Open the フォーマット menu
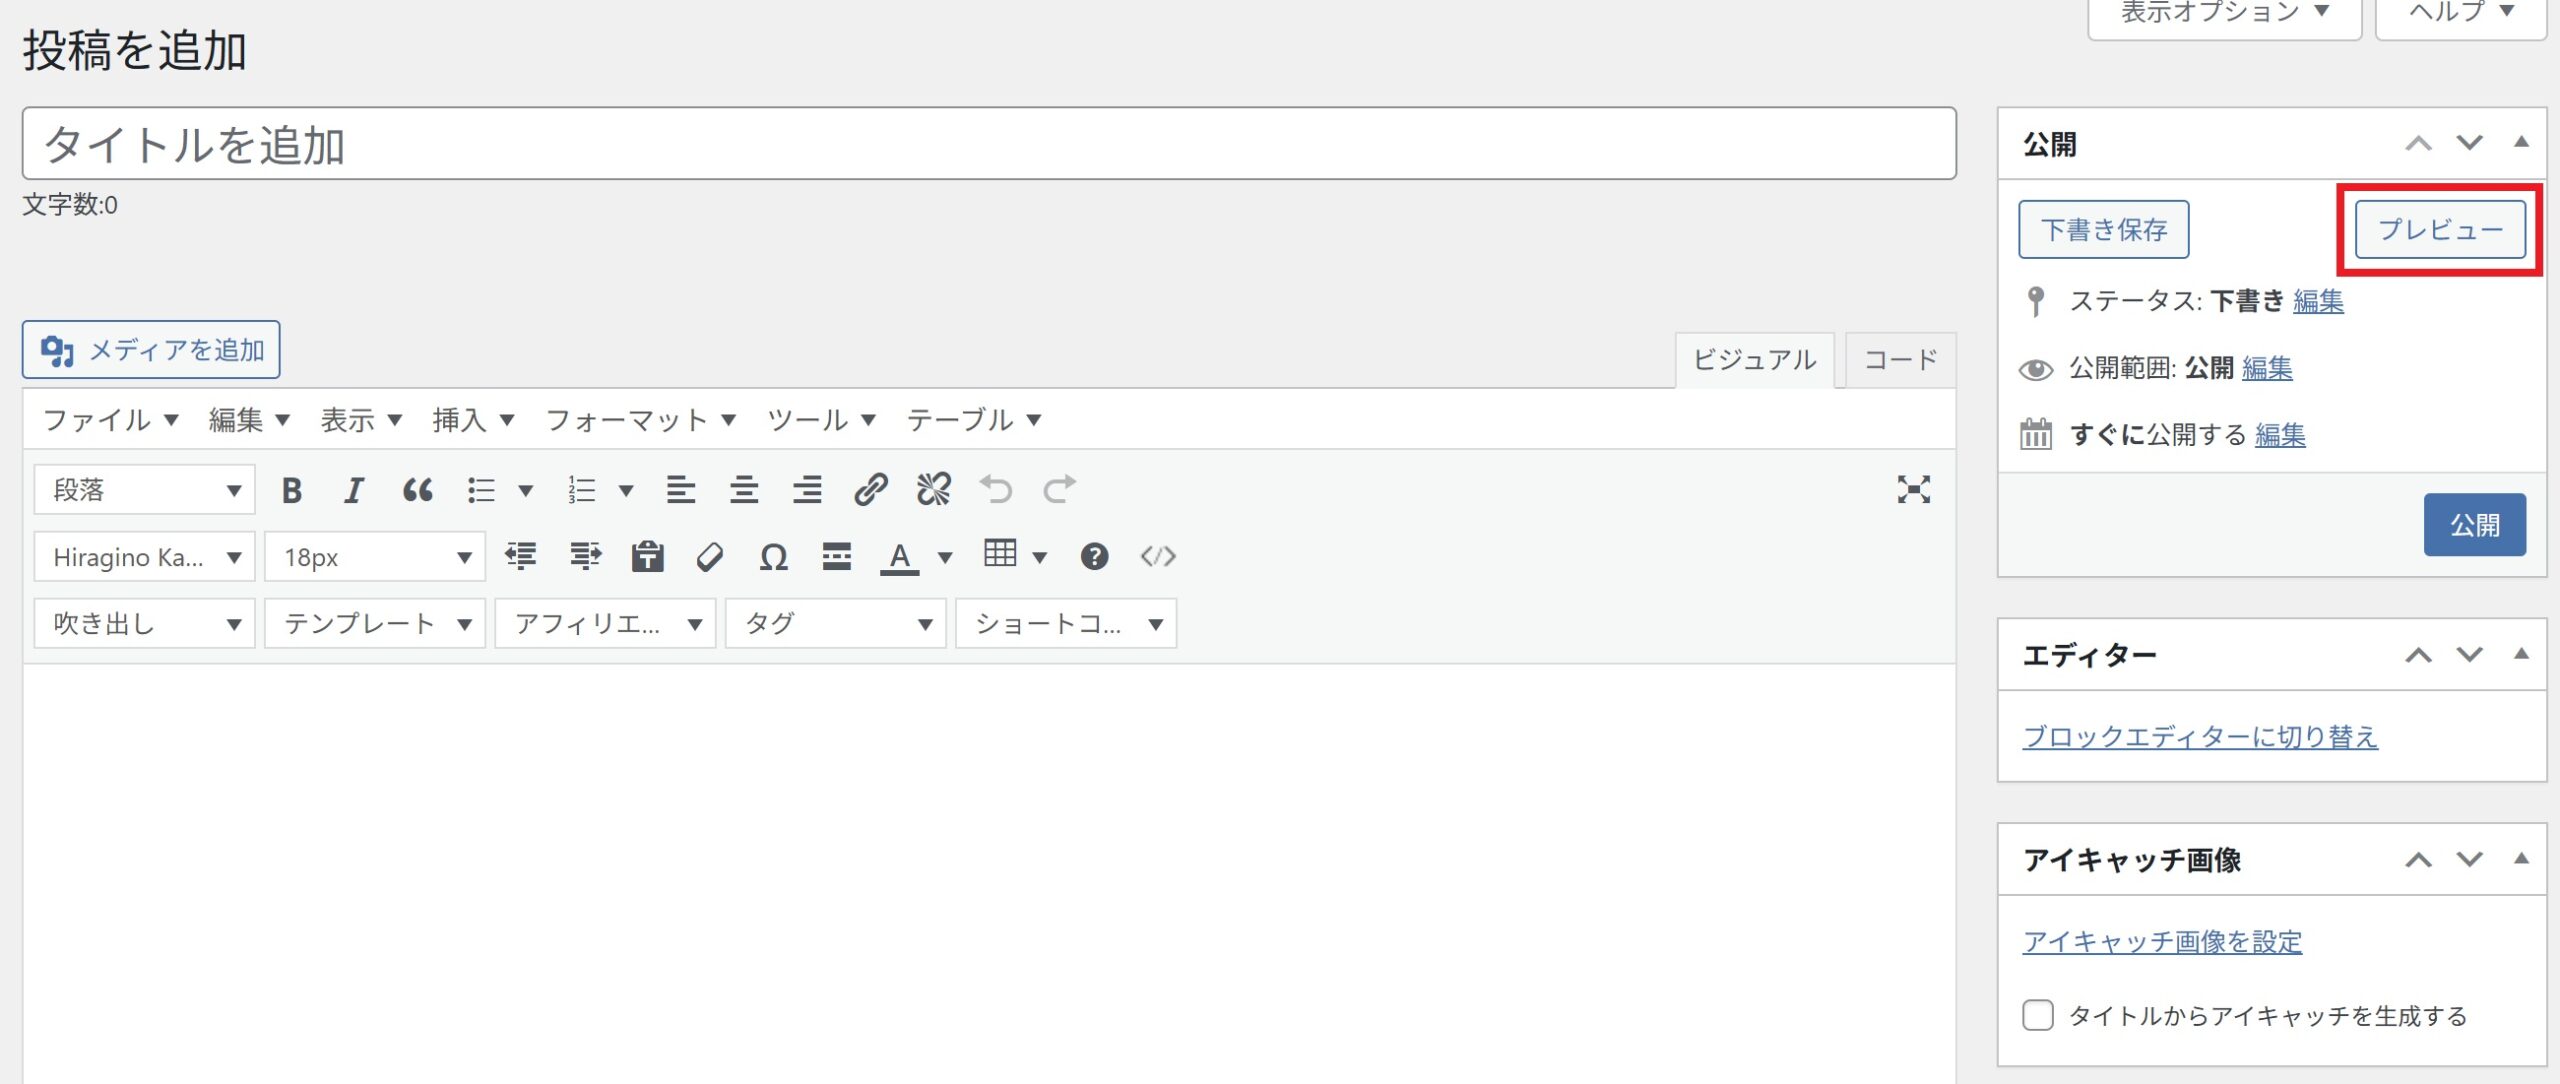2560x1084 pixels. point(640,420)
